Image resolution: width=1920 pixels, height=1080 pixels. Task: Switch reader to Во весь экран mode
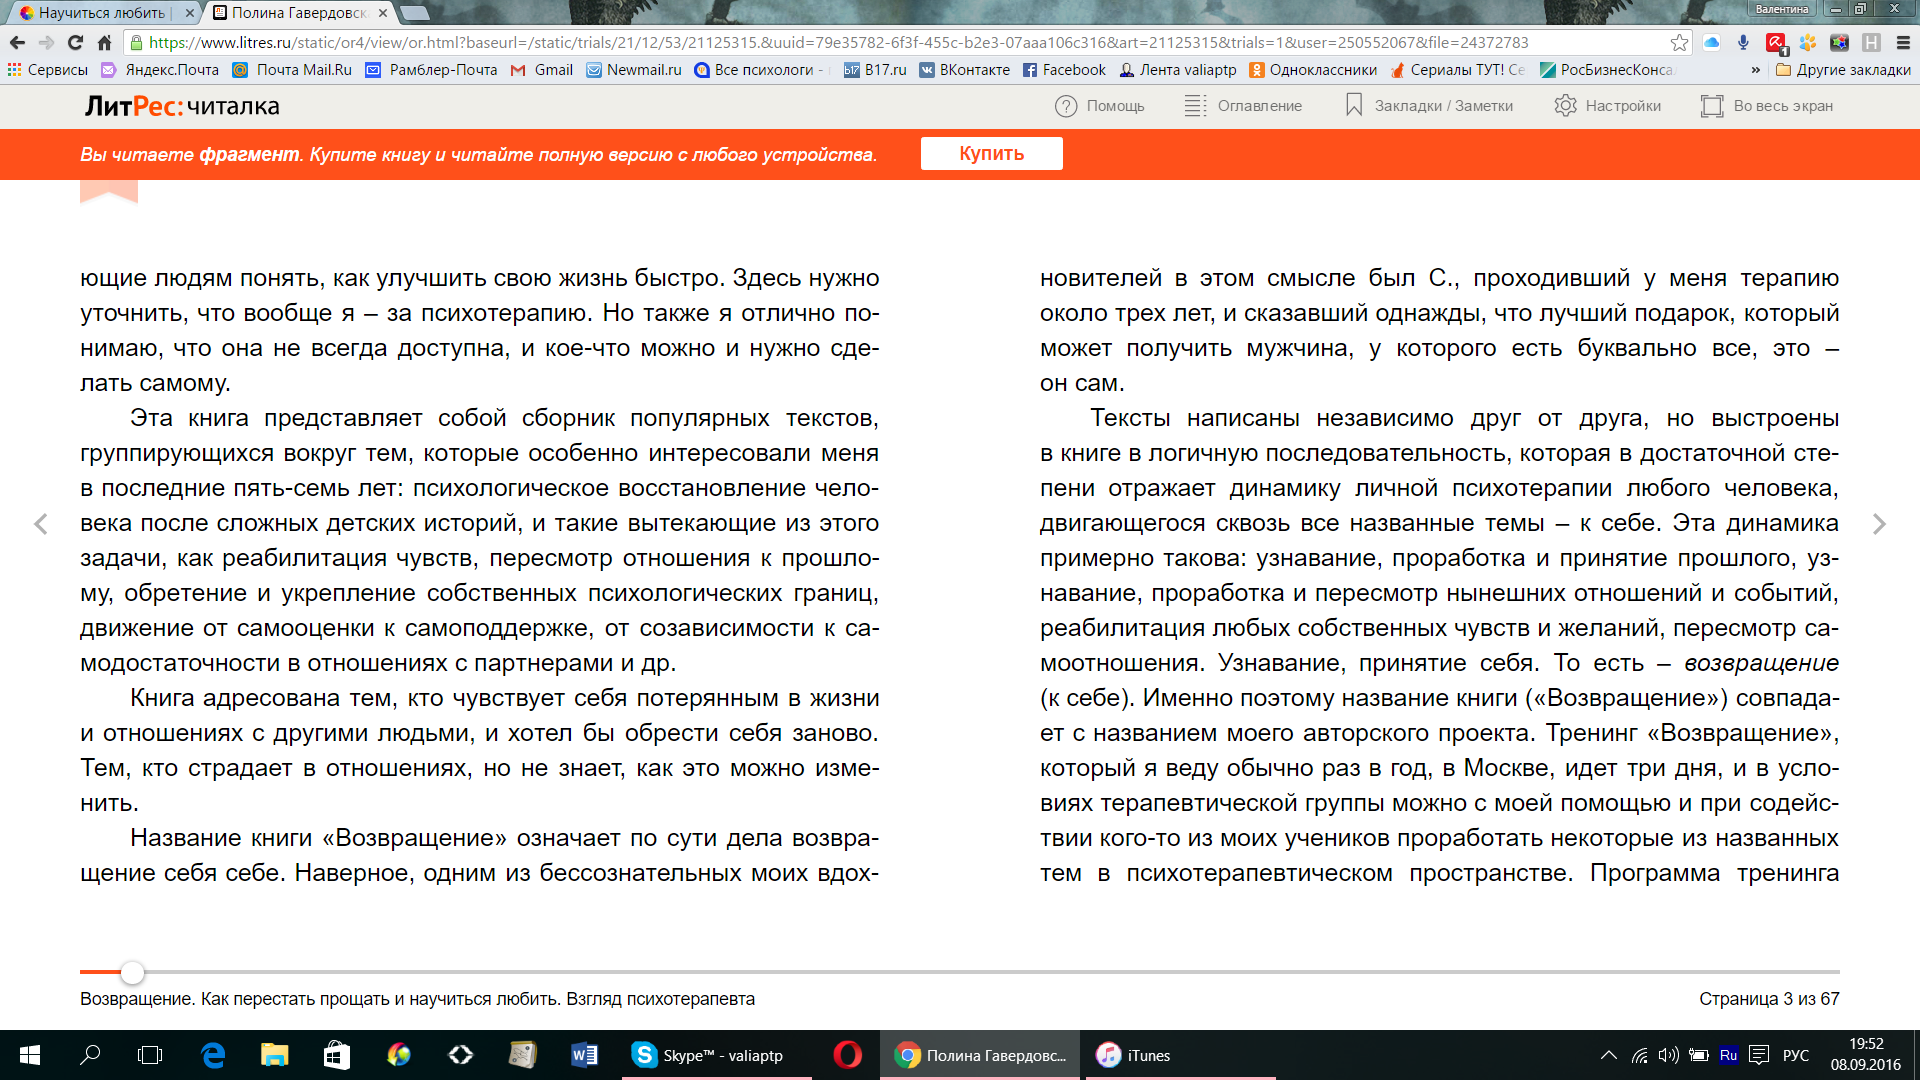tap(1766, 105)
